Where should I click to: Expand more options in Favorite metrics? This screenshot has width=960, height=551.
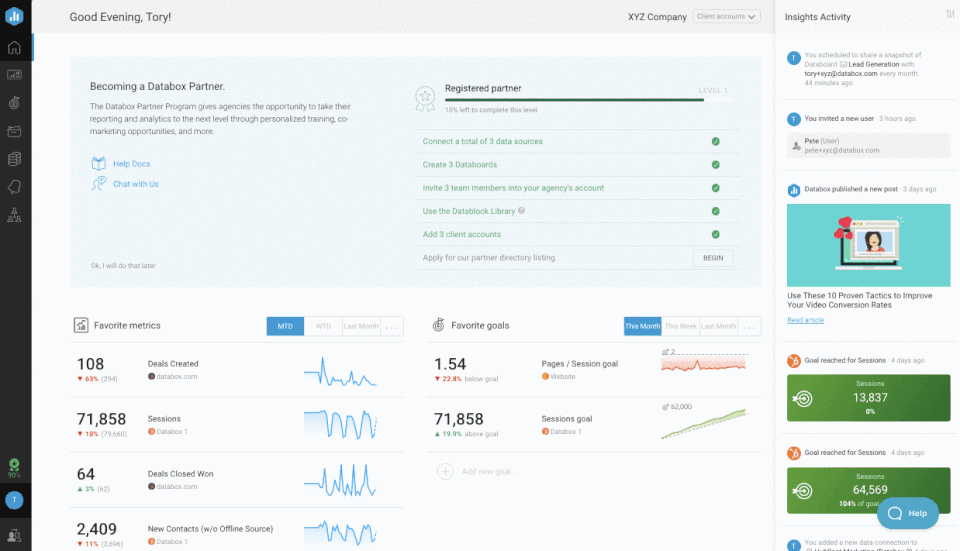[391, 326]
